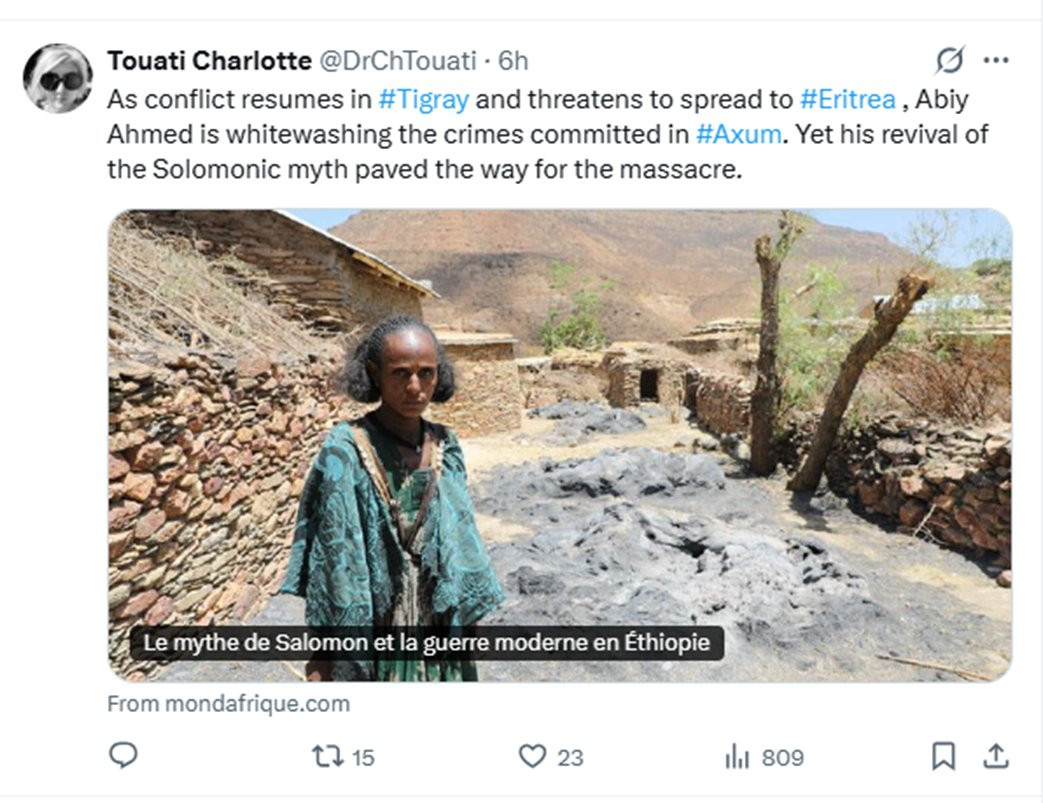Click the display name Touati Charlotte
Screen dimensions: 1043x803
(209, 61)
